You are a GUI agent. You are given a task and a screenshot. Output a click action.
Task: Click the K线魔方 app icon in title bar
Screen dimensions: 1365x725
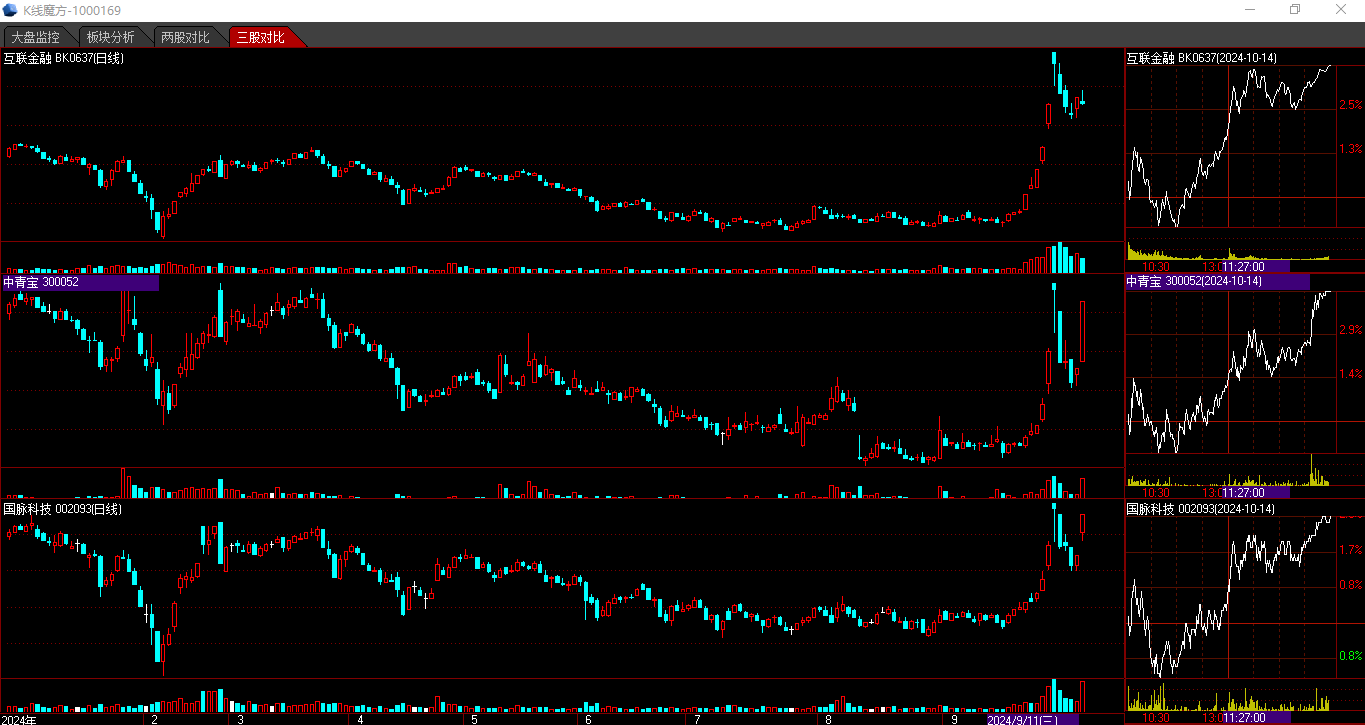(10, 10)
